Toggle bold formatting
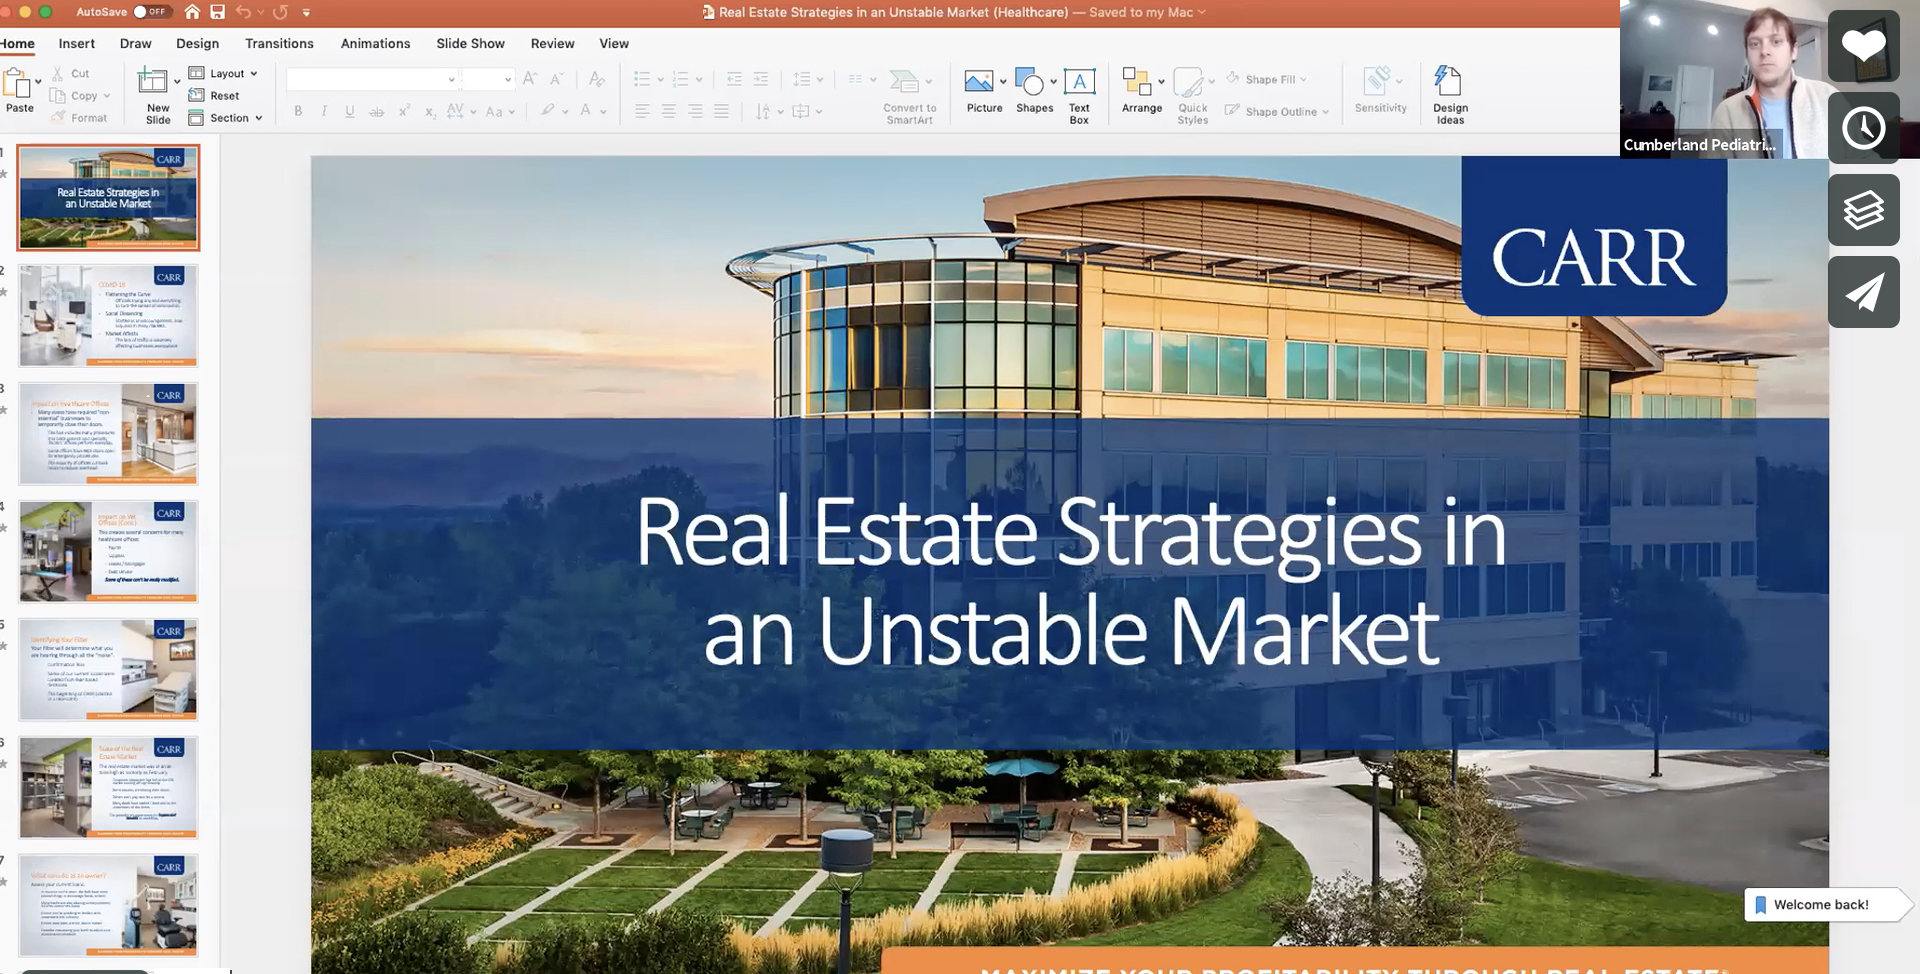Image resolution: width=1920 pixels, height=974 pixels. 298,111
